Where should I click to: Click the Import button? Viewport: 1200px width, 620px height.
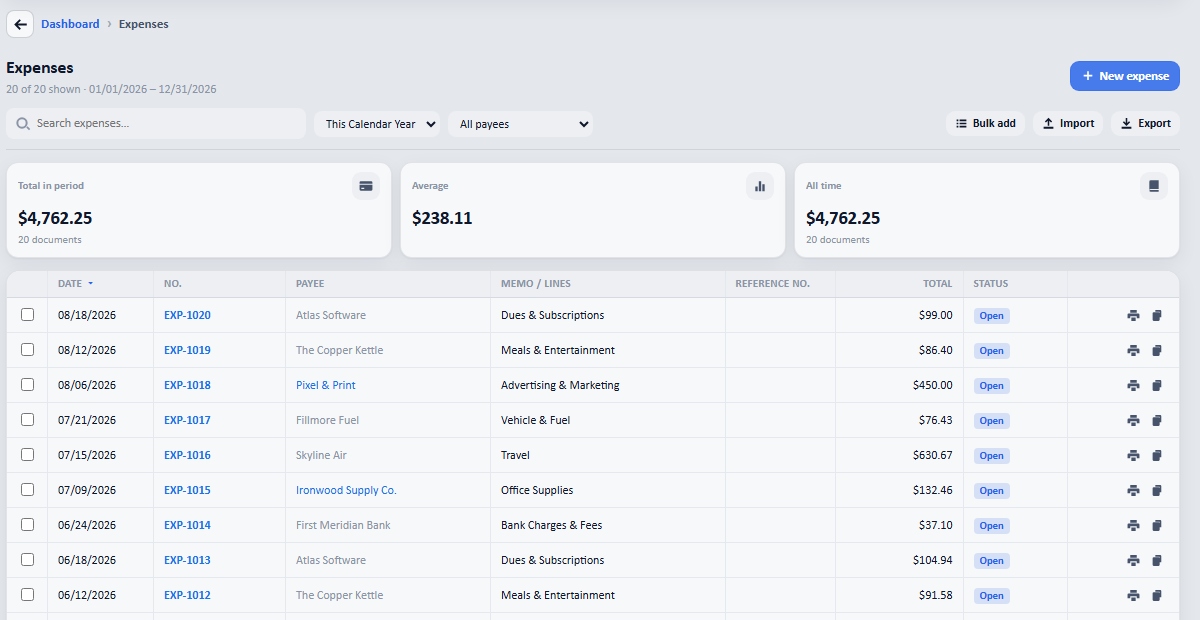[1068, 124]
